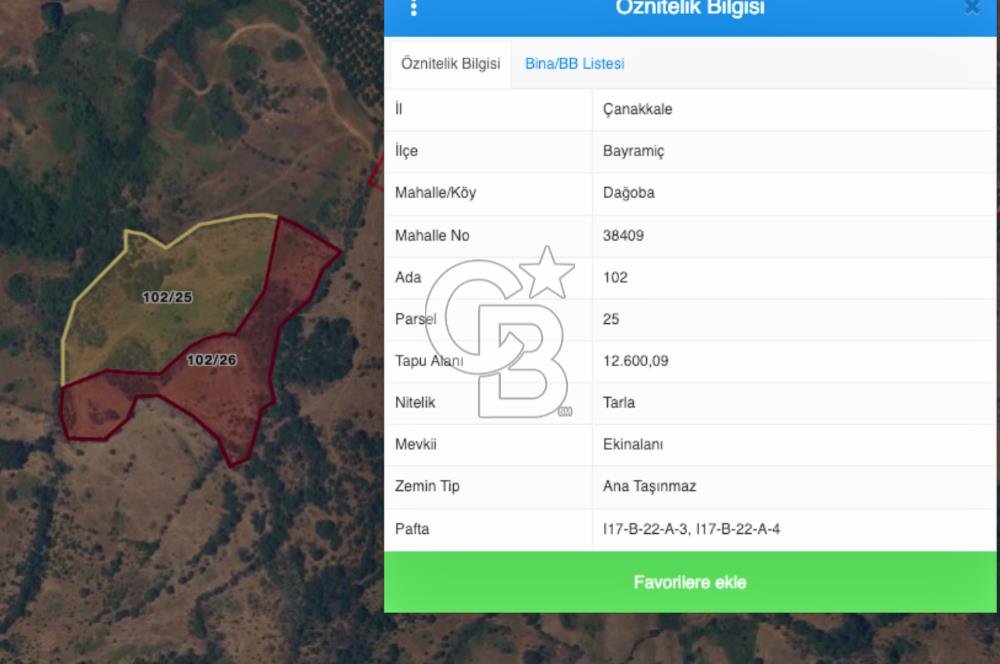Select parcel 102/26 on the map

pos(212,360)
